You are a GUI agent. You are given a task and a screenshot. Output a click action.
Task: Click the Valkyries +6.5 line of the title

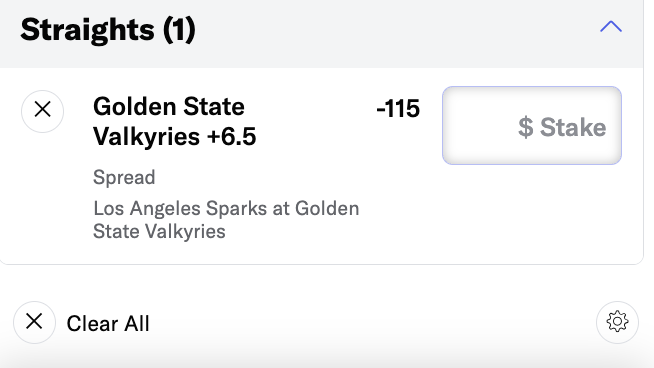[x=174, y=136]
